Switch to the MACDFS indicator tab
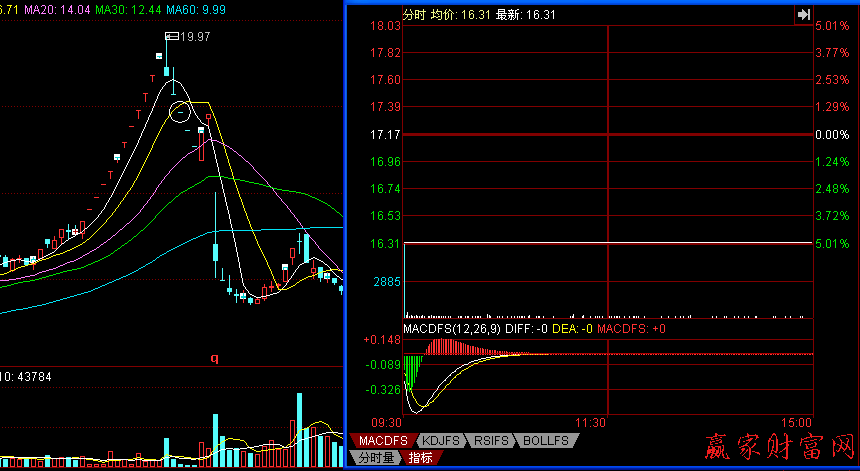860x471 pixels. (382, 441)
